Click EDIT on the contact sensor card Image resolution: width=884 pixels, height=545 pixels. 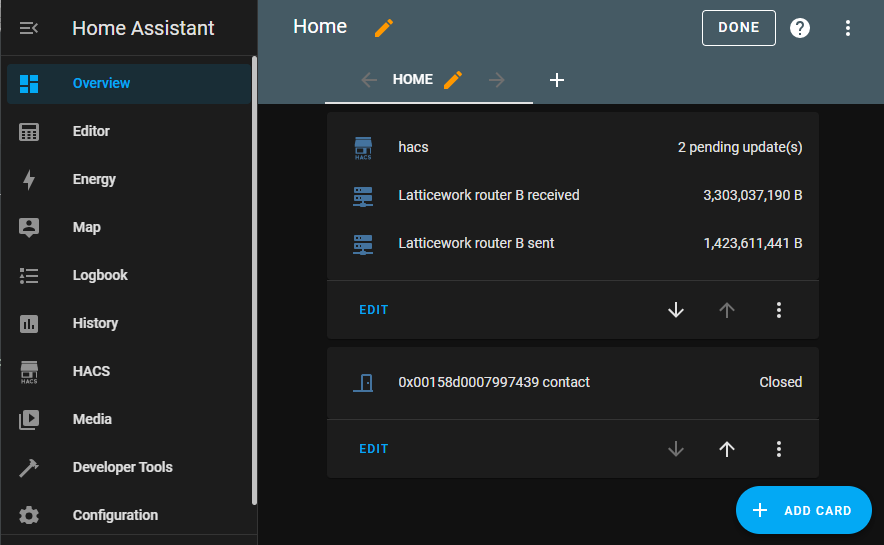[374, 449]
